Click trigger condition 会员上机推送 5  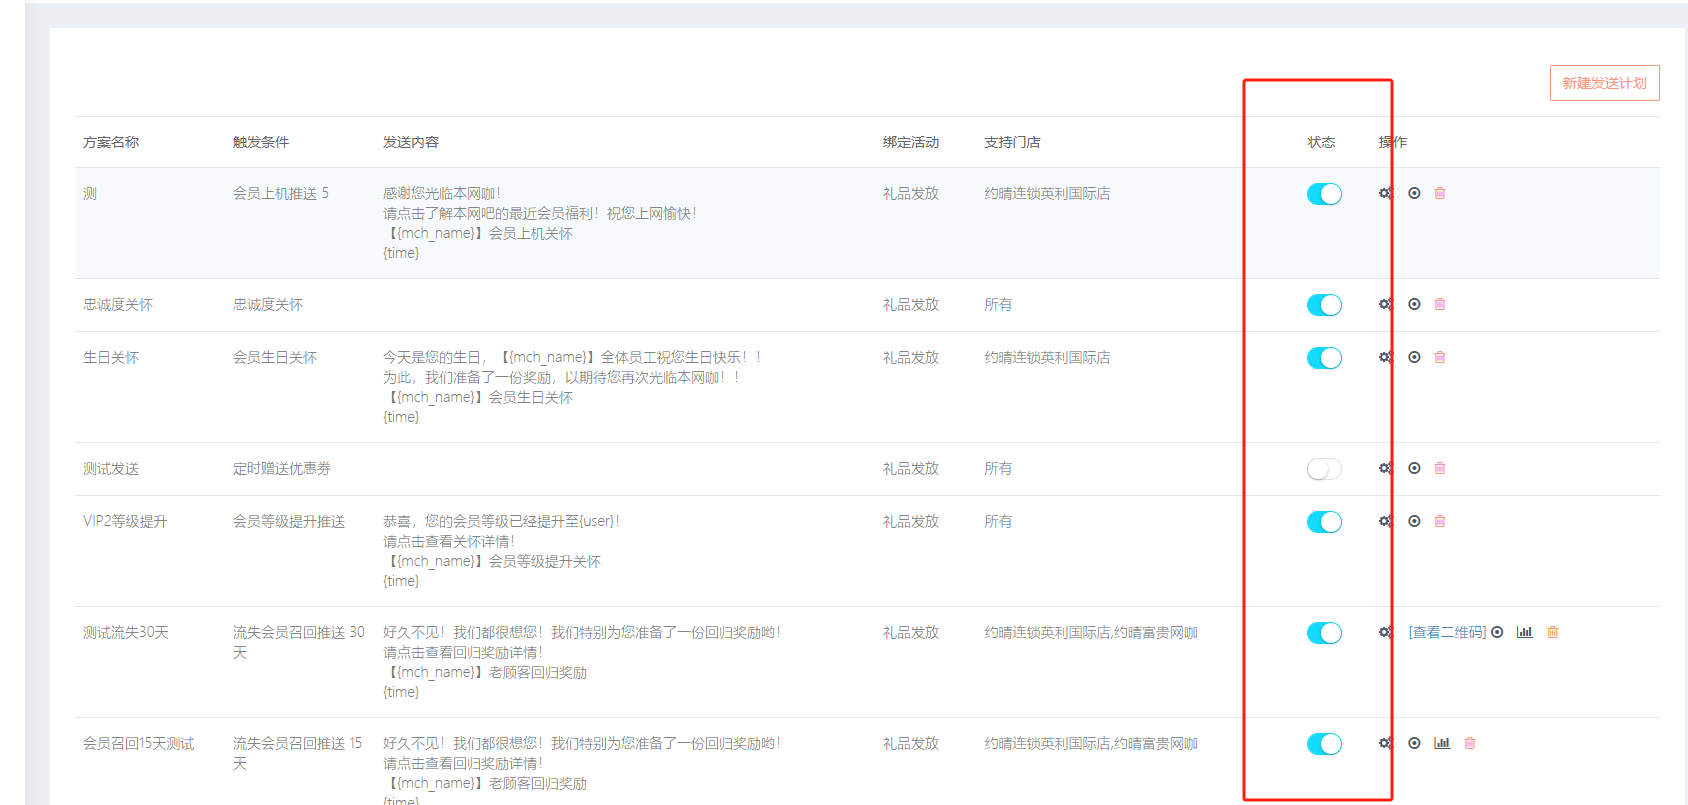coord(281,193)
